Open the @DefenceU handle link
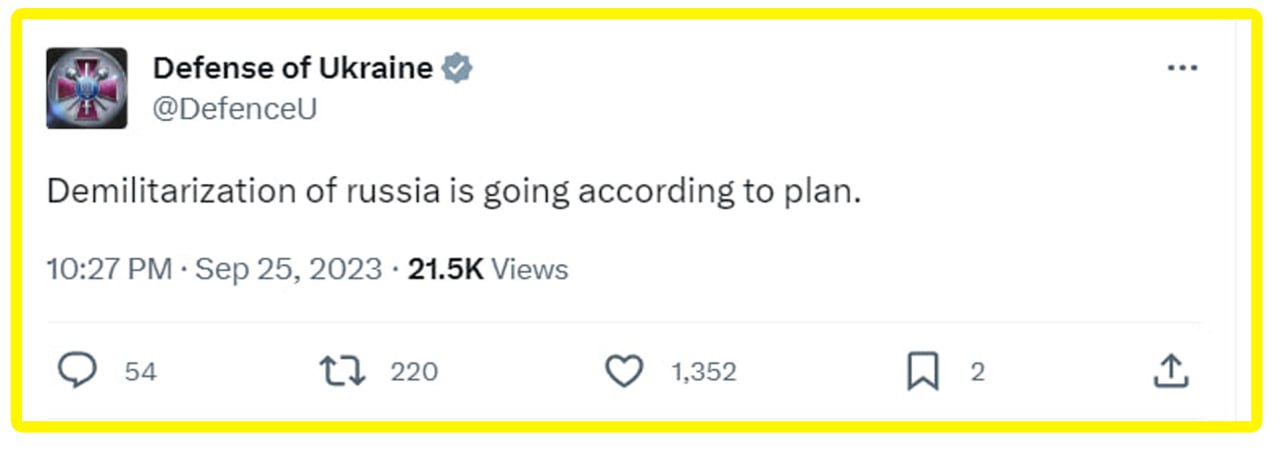Viewport: 1280px width, 450px height. pos(234,109)
